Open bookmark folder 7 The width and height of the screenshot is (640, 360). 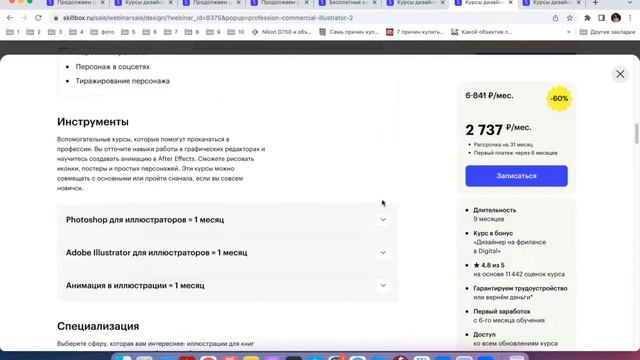pyautogui.click(x=170, y=32)
